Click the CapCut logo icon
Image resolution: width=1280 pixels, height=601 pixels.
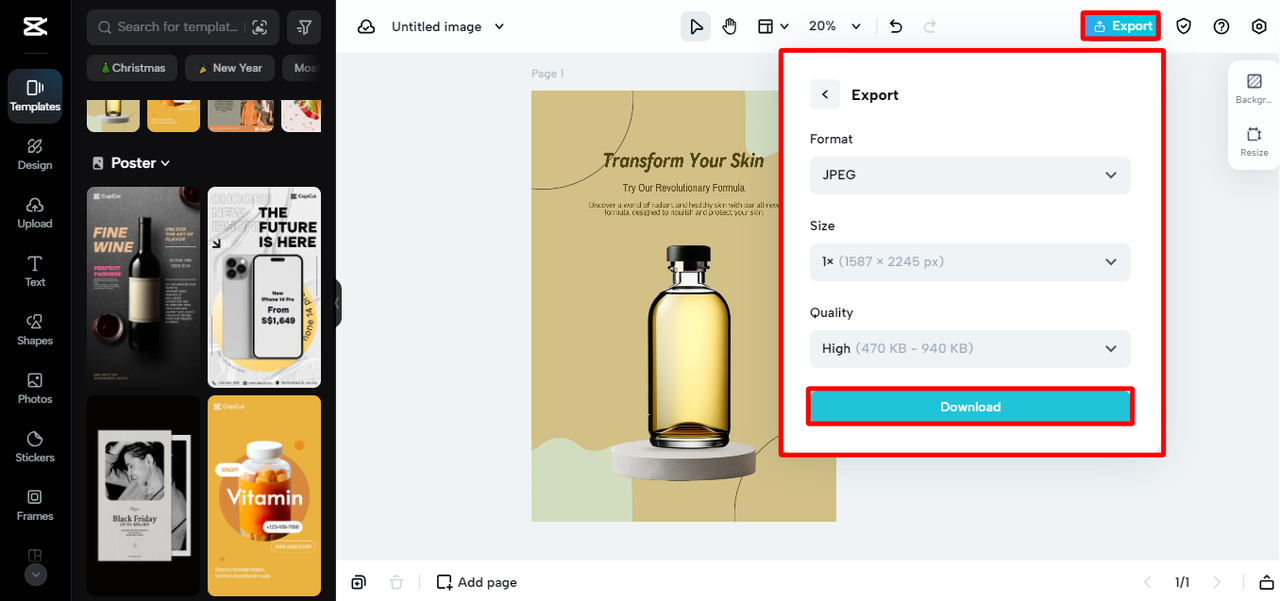pos(34,27)
